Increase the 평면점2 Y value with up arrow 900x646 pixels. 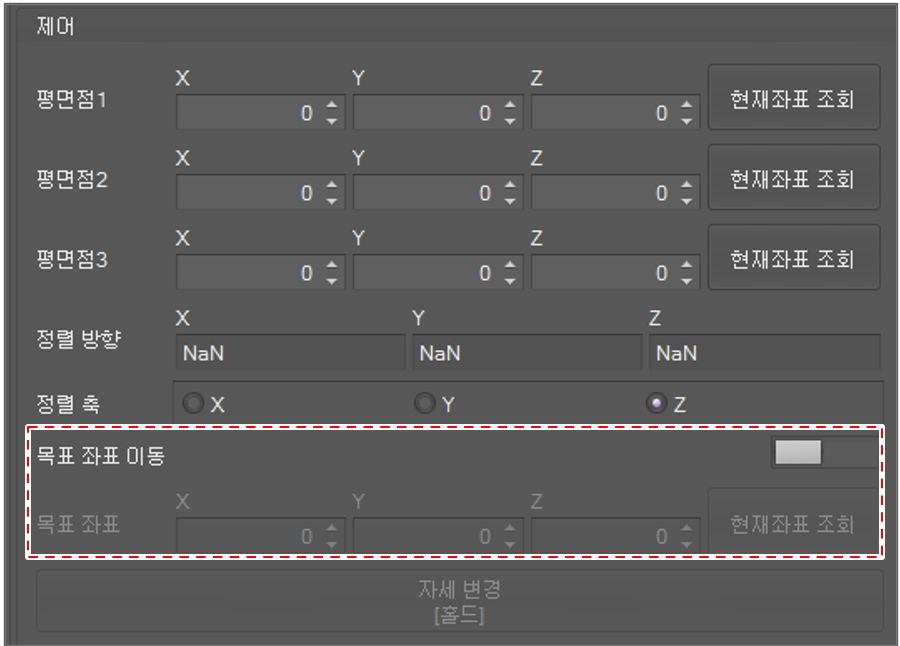coord(510,185)
